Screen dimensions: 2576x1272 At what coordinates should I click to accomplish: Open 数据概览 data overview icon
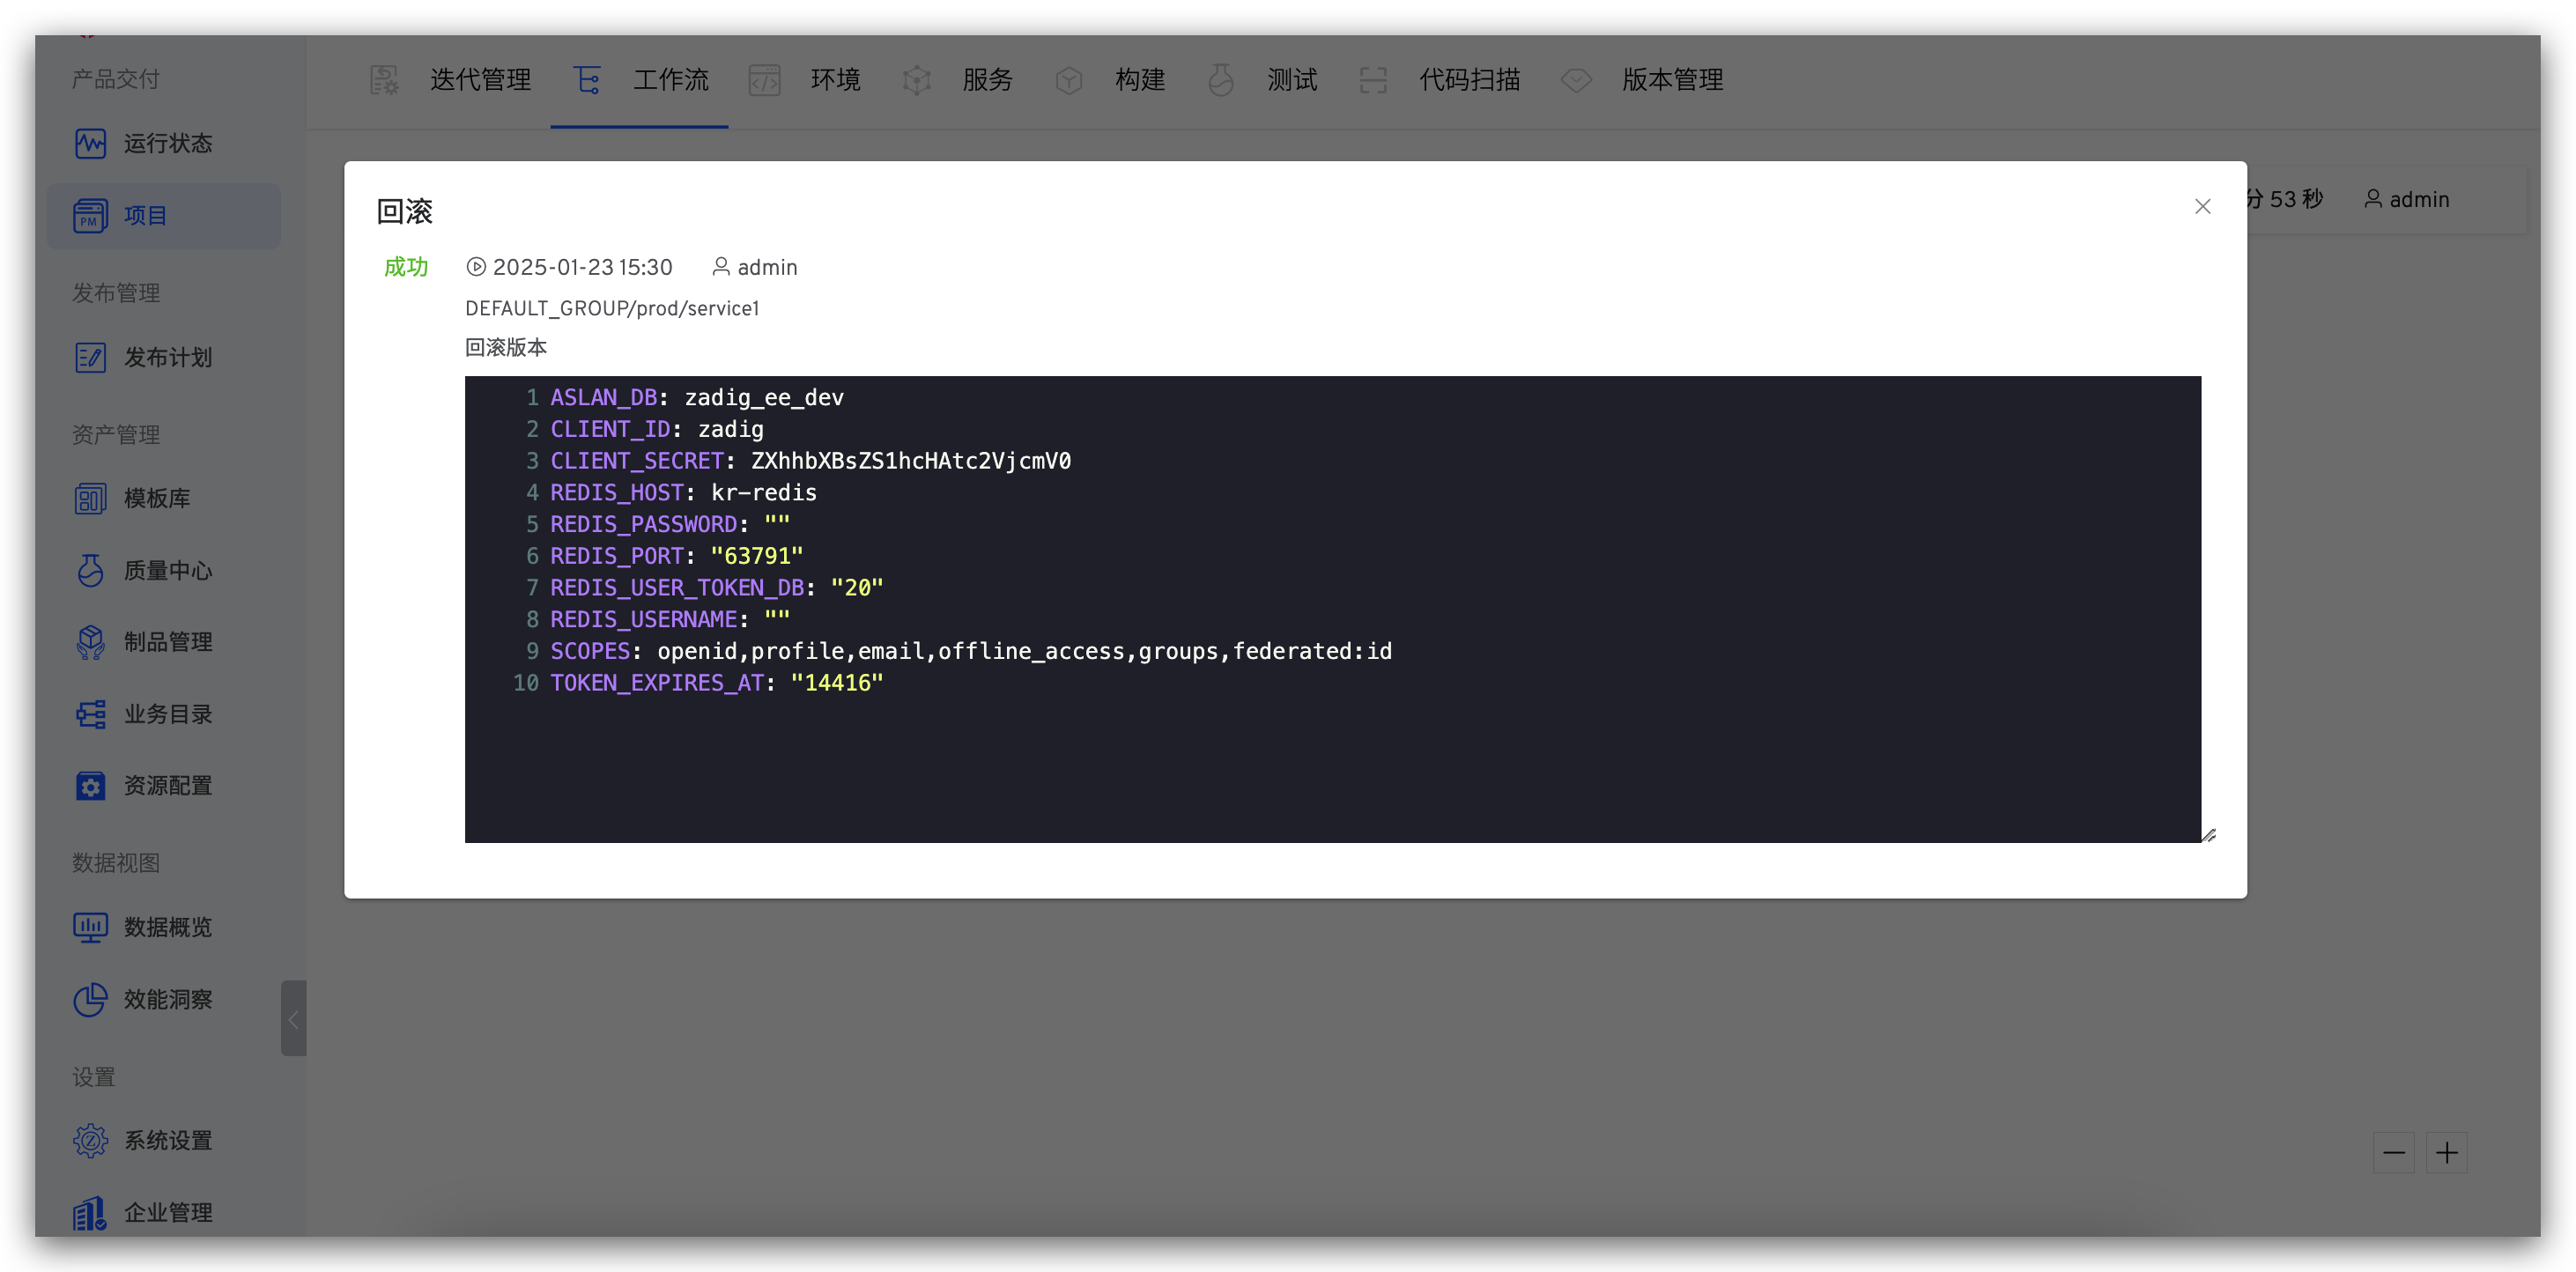(x=90, y=928)
